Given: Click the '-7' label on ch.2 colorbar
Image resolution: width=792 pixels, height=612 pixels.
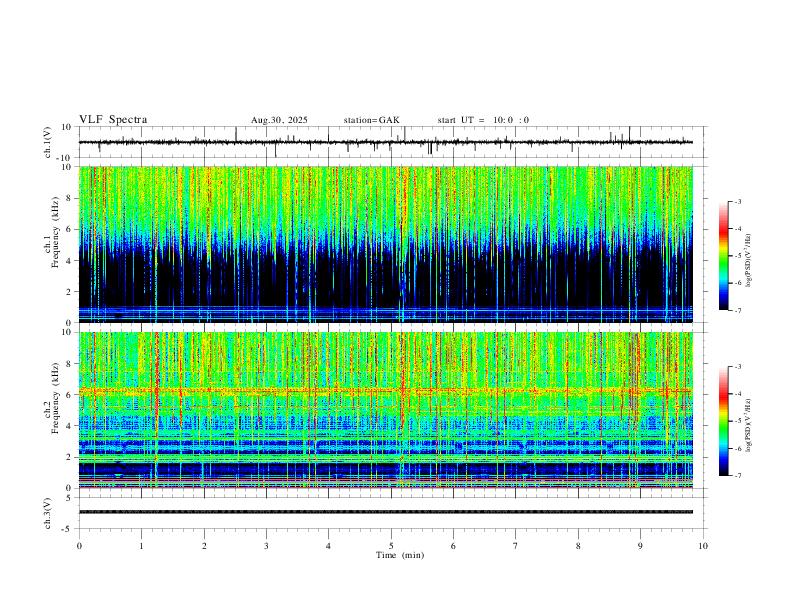Looking at the screenshot, I should point(737,476).
